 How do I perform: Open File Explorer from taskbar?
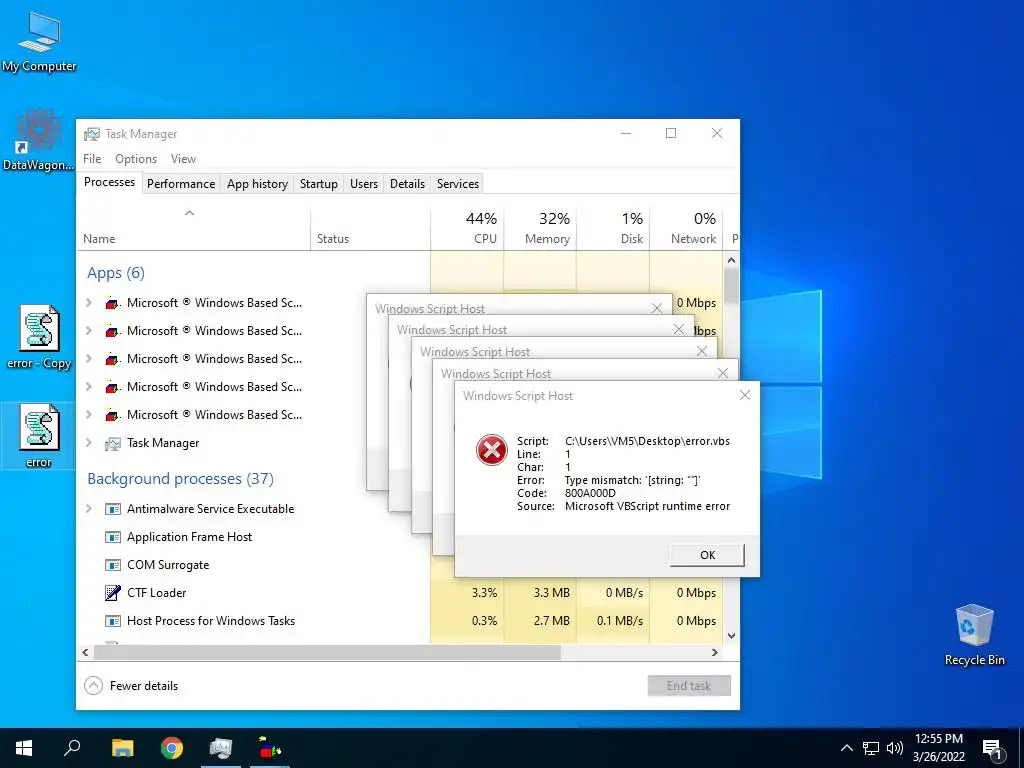(122, 748)
